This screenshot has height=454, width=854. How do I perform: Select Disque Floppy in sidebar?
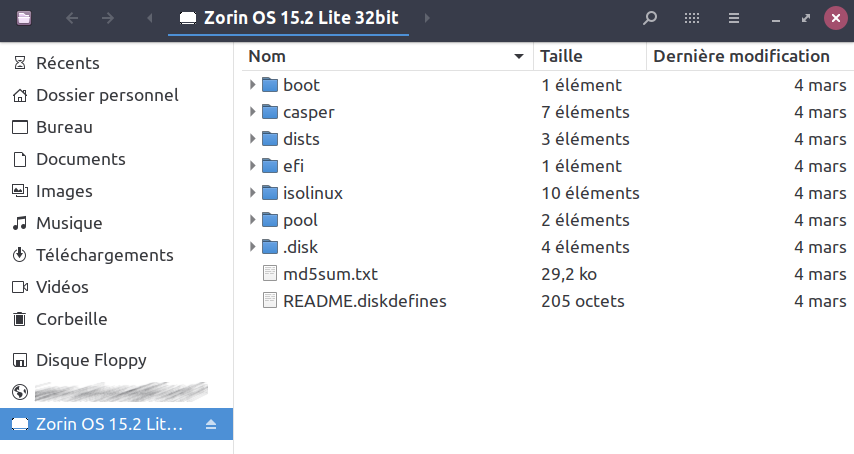pos(91,360)
